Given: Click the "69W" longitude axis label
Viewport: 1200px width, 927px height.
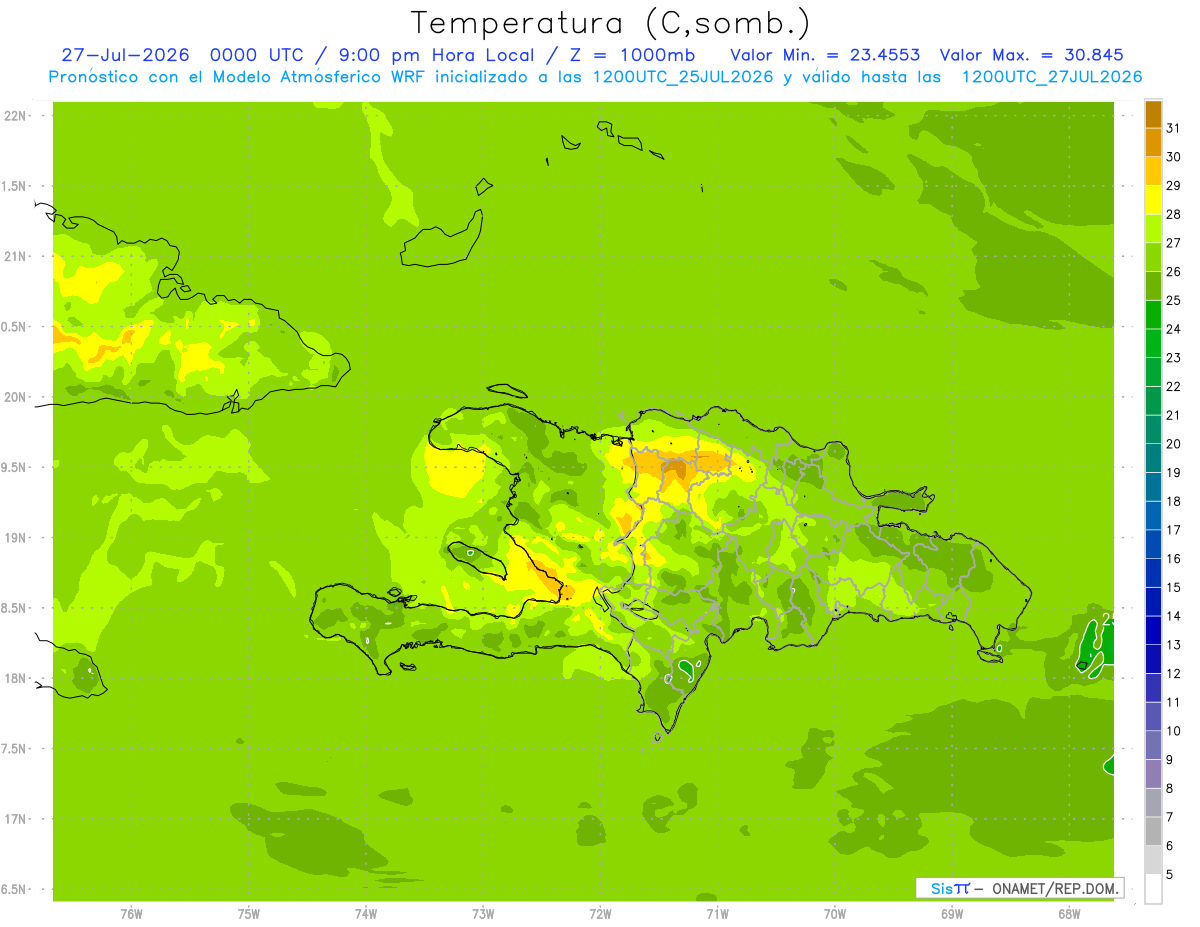Looking at the screenshot, I should (952, 914).
